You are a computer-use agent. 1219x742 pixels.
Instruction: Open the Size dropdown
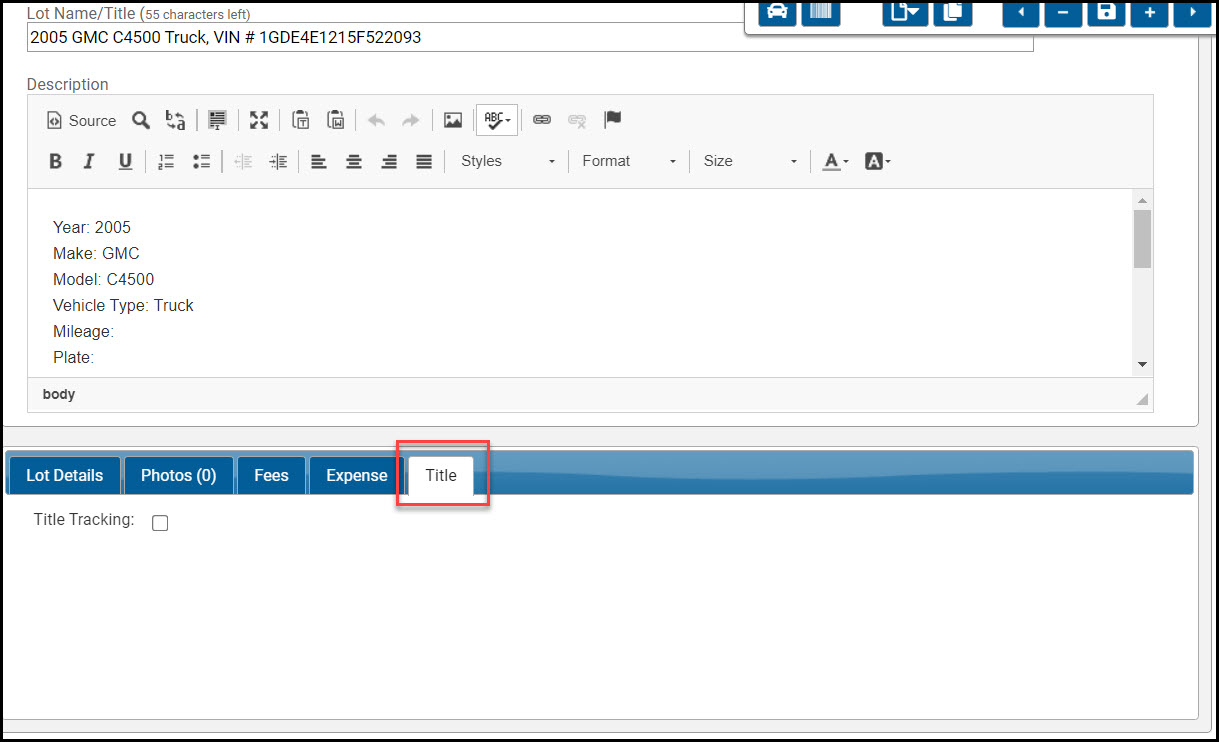coord(750,161)
